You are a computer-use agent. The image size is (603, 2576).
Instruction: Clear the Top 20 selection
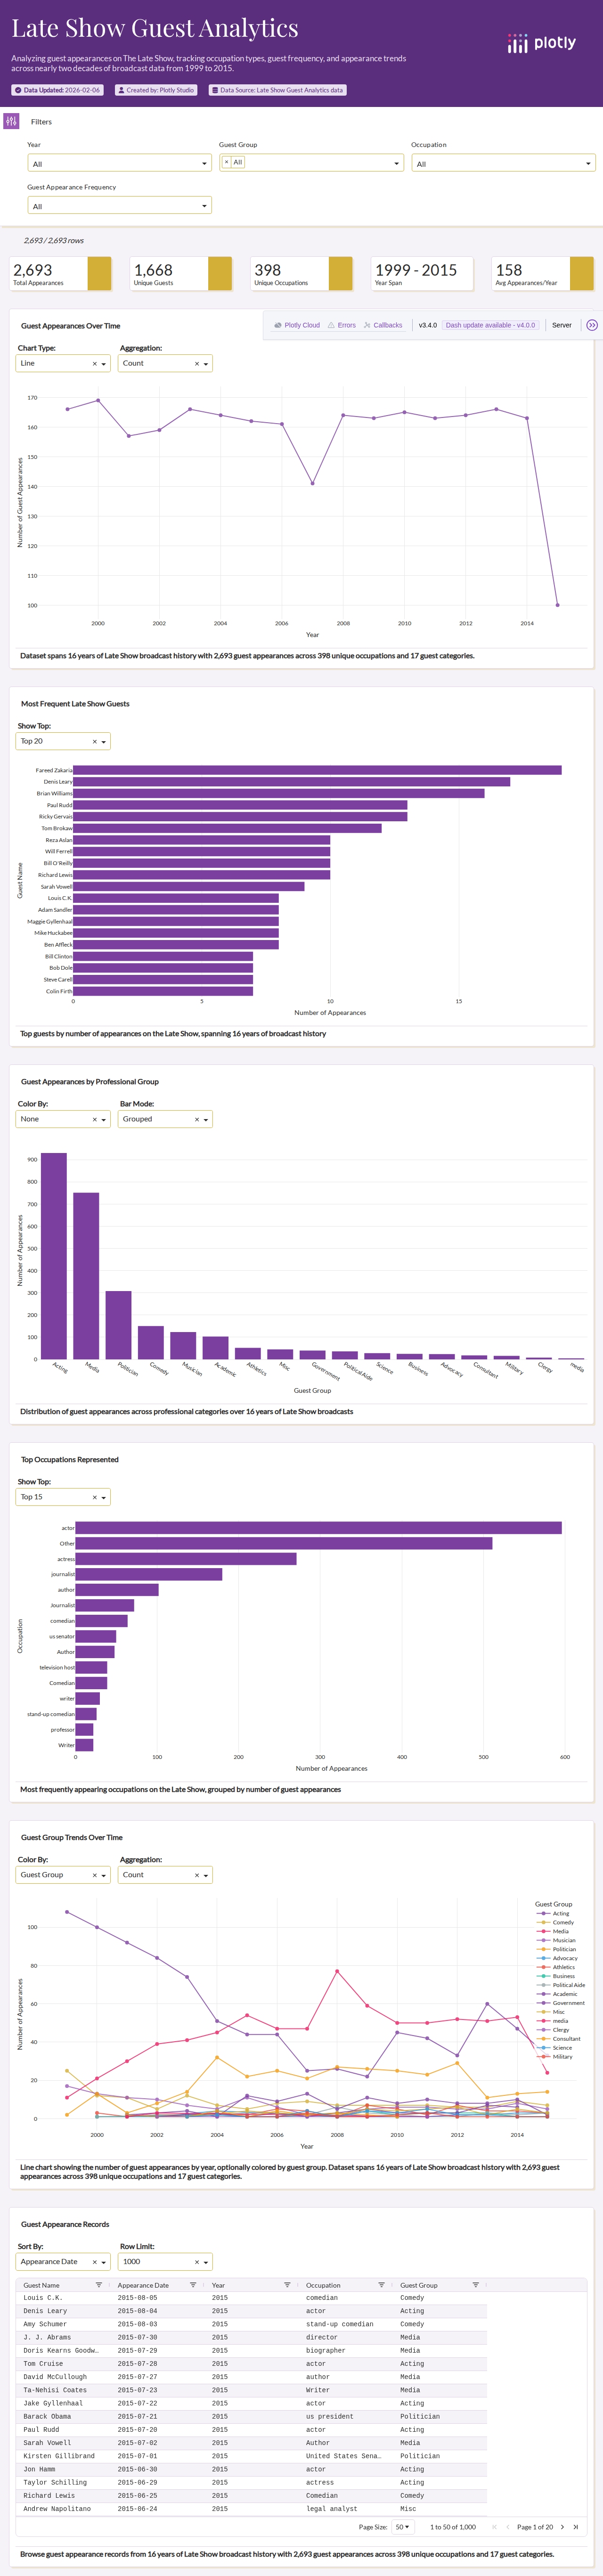[94, 742]
